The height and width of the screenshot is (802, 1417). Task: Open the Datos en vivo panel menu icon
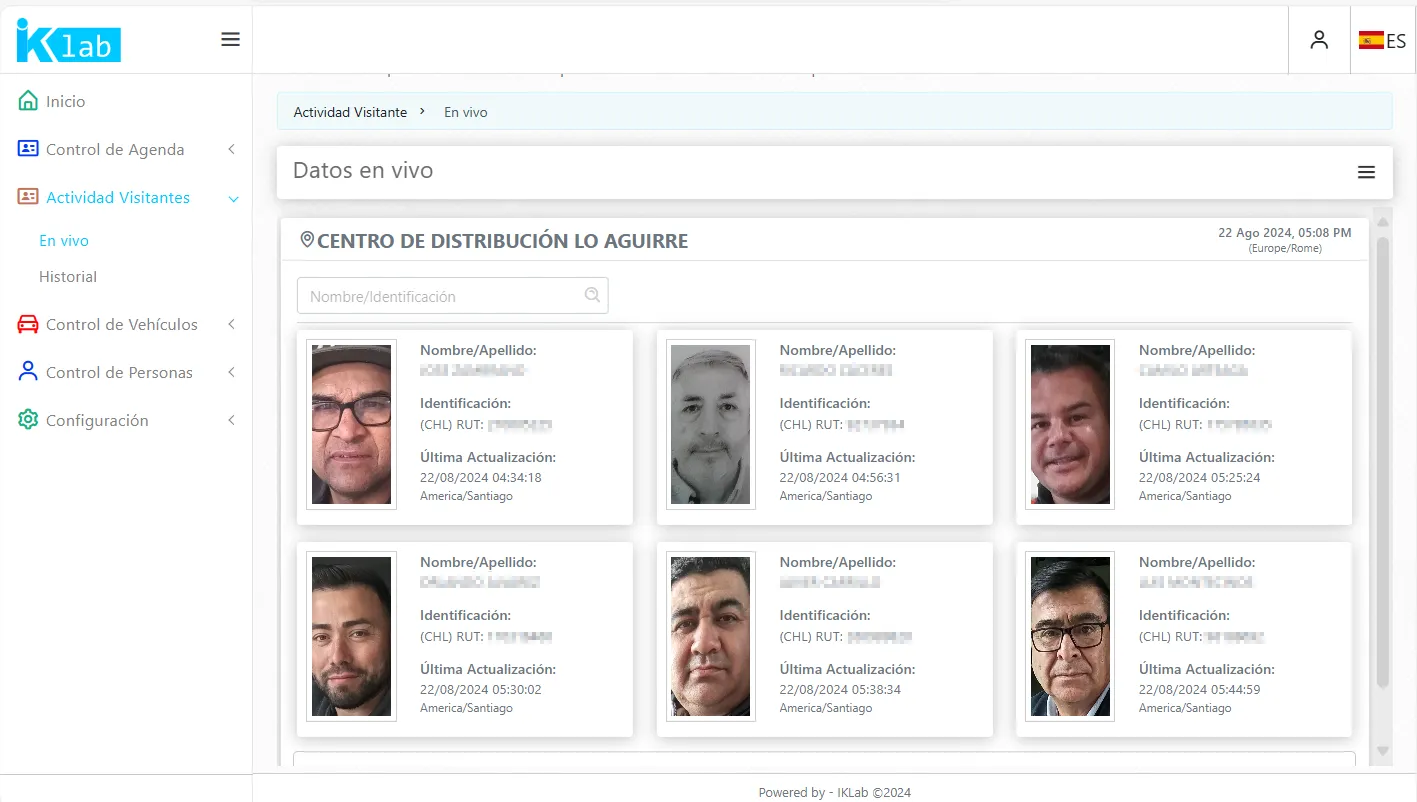(1366, 172)
